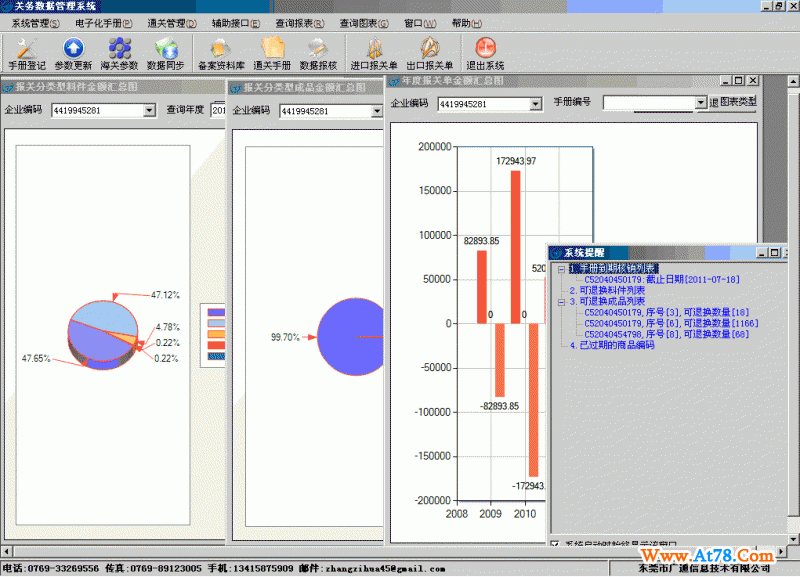Click the 数据同步 toolbar icon

click(165, 52)
